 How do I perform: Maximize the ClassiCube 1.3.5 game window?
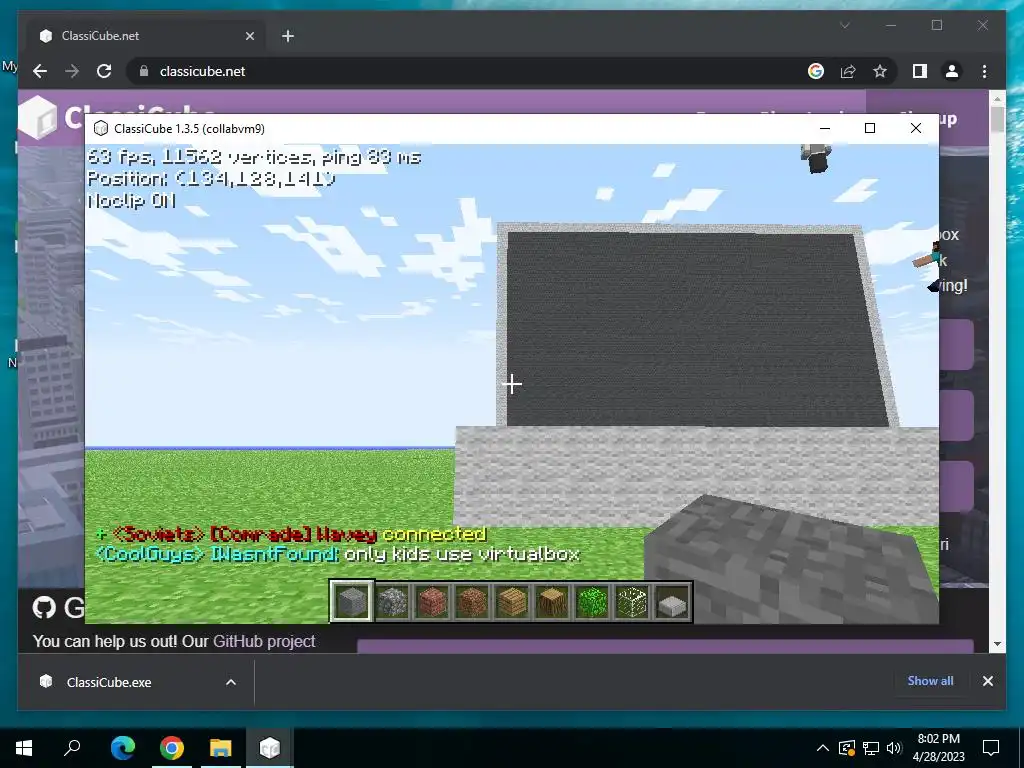(x=870, y=128)
